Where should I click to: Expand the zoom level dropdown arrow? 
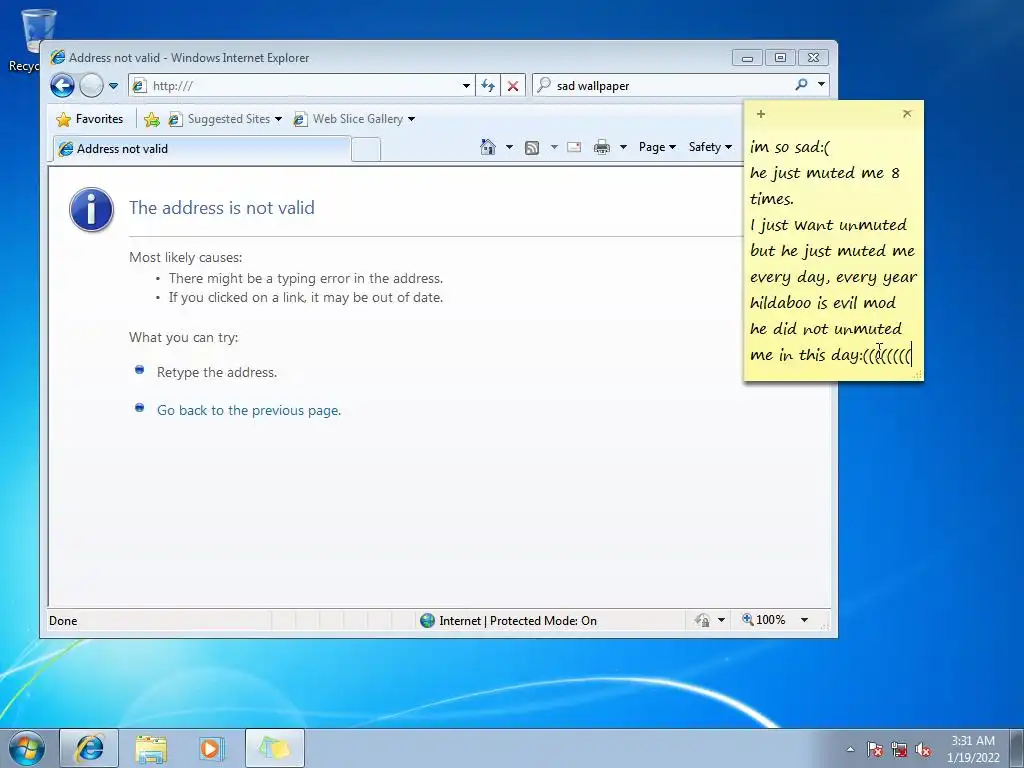coord(805,620)
